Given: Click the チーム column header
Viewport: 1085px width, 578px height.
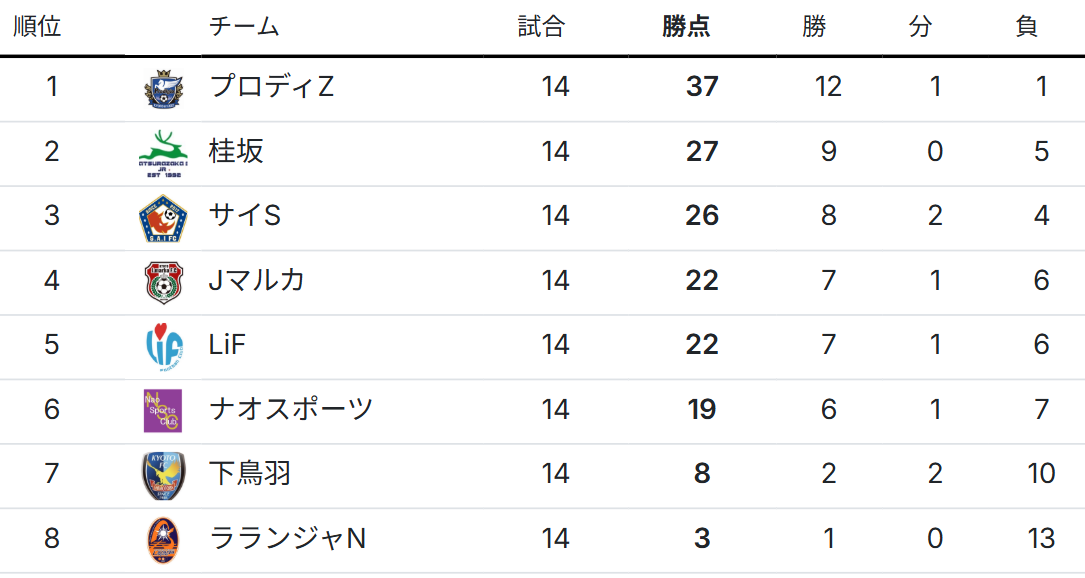Looking at the screenshot, I should pos(244,27).
